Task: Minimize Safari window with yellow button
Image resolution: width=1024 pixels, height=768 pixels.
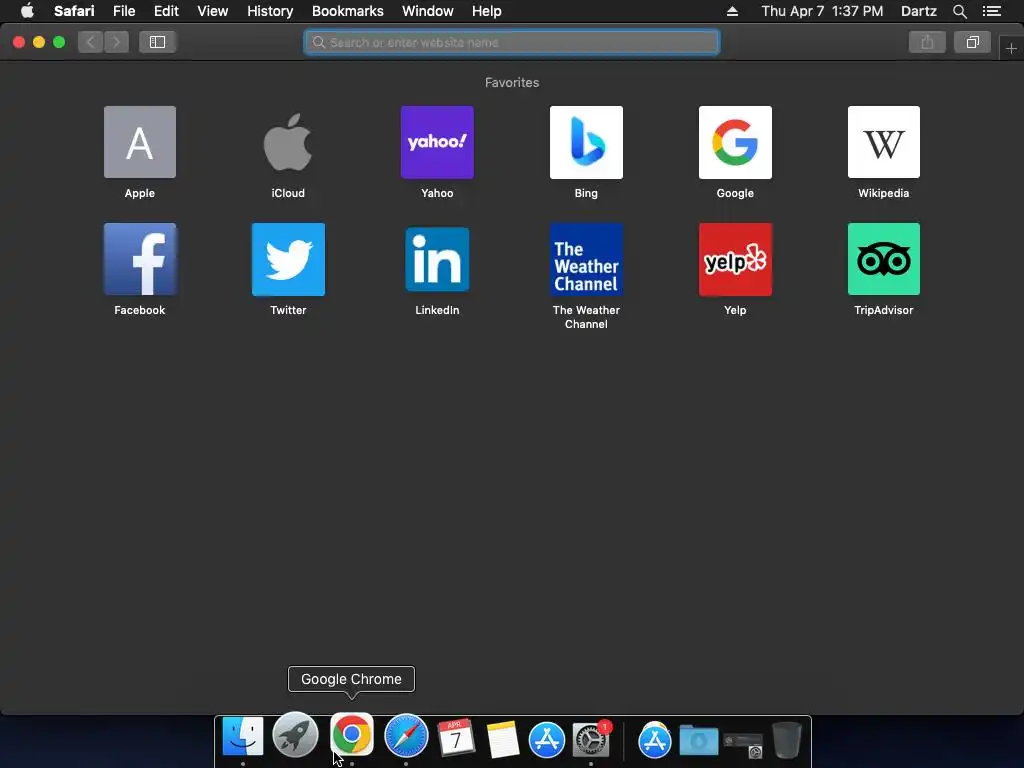Action: 39,42
